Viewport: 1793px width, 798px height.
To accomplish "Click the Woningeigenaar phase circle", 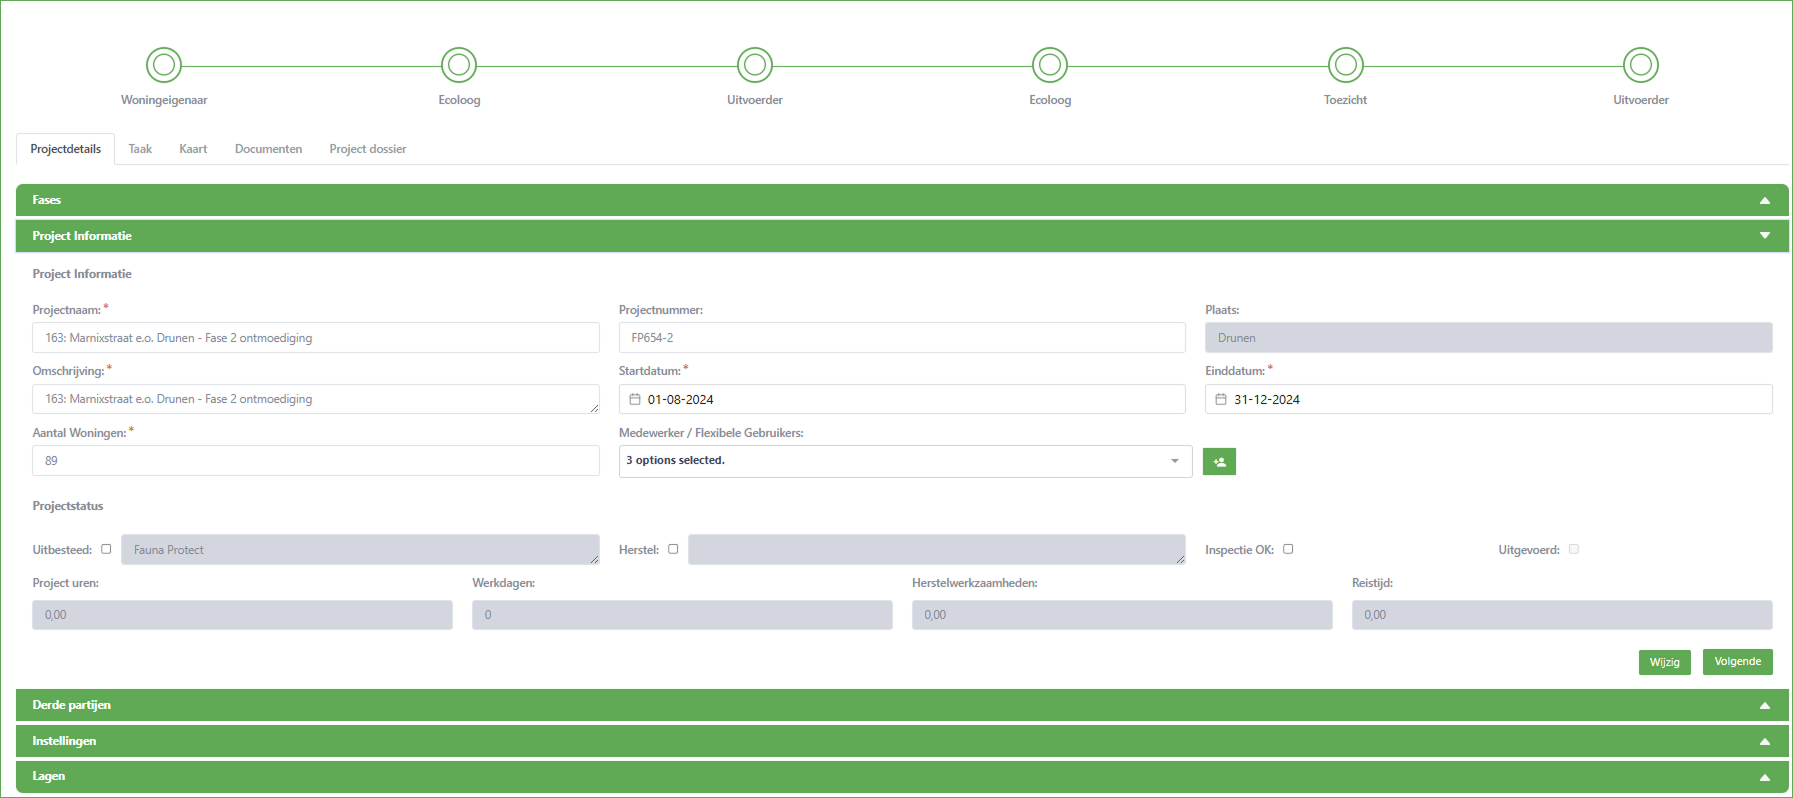I will [164, 66].
